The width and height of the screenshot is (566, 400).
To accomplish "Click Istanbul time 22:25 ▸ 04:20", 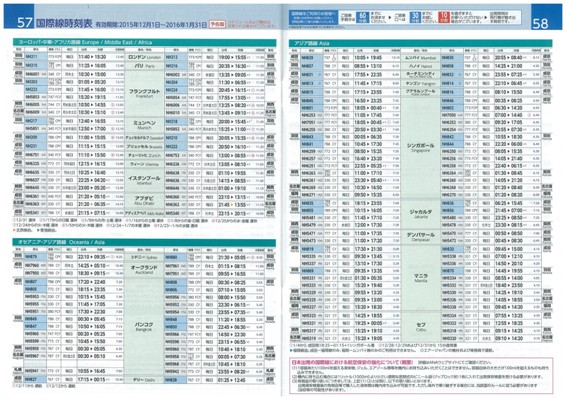I will tap(92, 180).
